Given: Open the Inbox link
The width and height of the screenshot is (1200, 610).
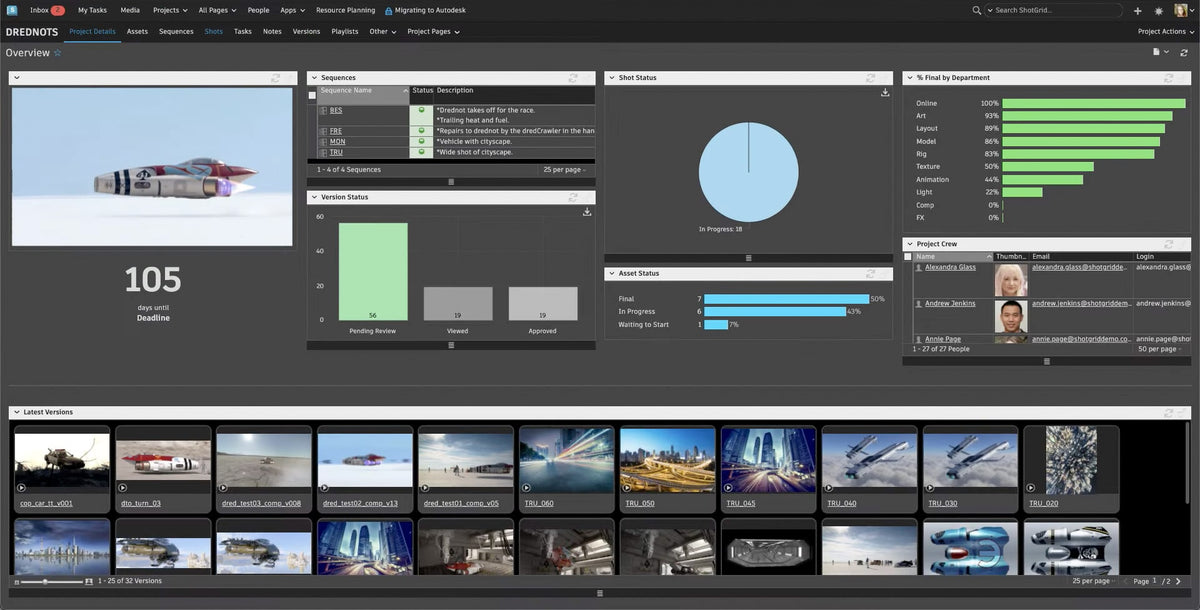Looking at the screenshot, I should click(40, 10).
